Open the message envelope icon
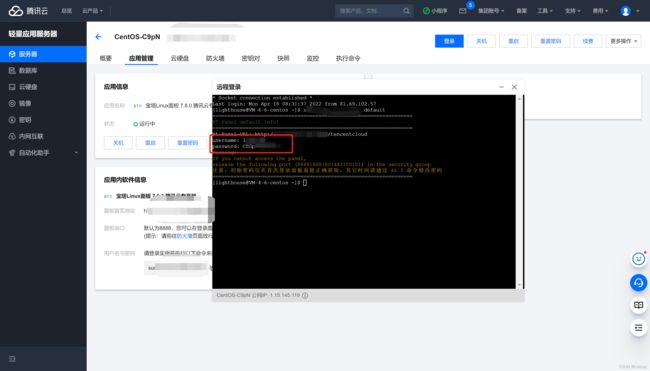650x371 pixels. coord(463,11)
